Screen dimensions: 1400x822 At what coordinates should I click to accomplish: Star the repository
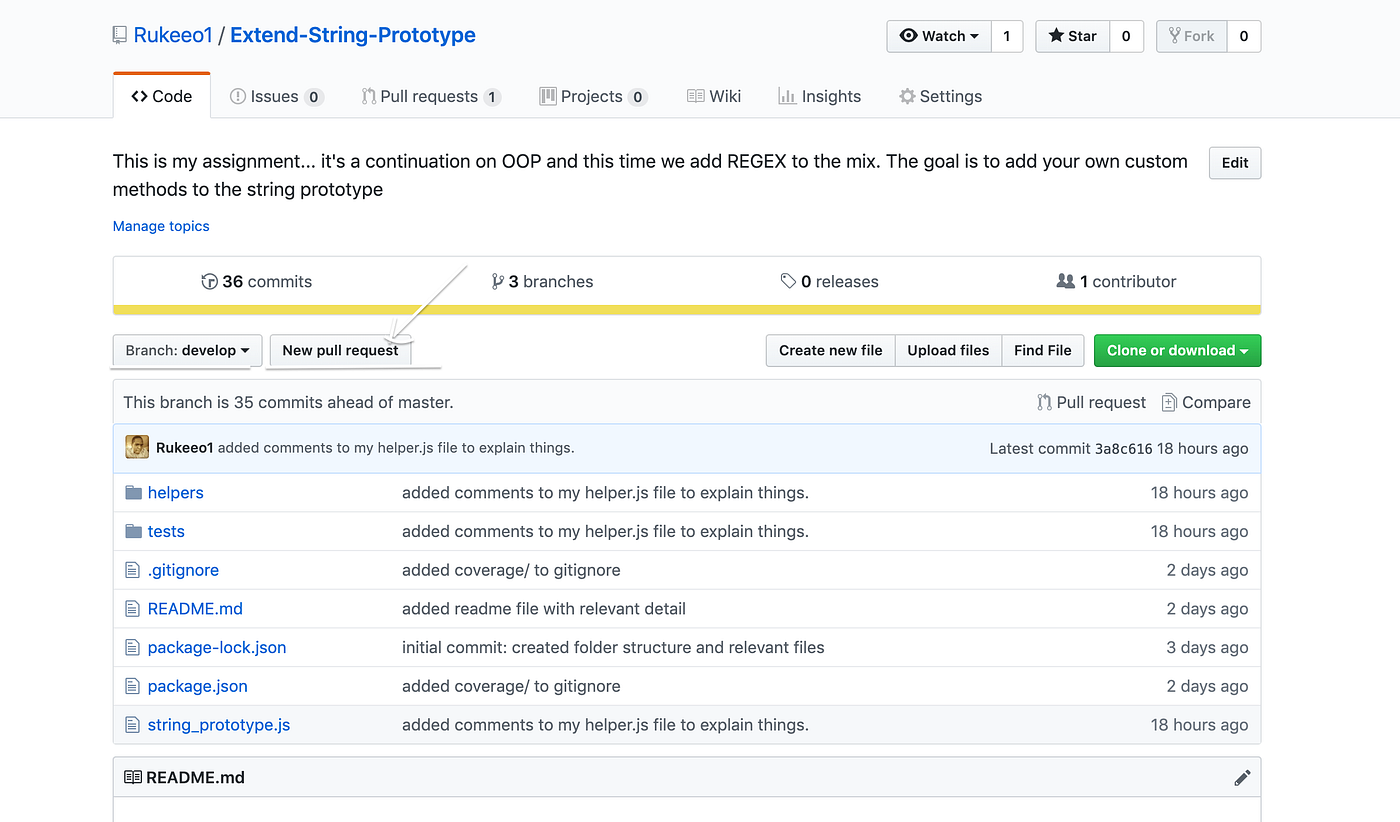[x=1072, y=36]
